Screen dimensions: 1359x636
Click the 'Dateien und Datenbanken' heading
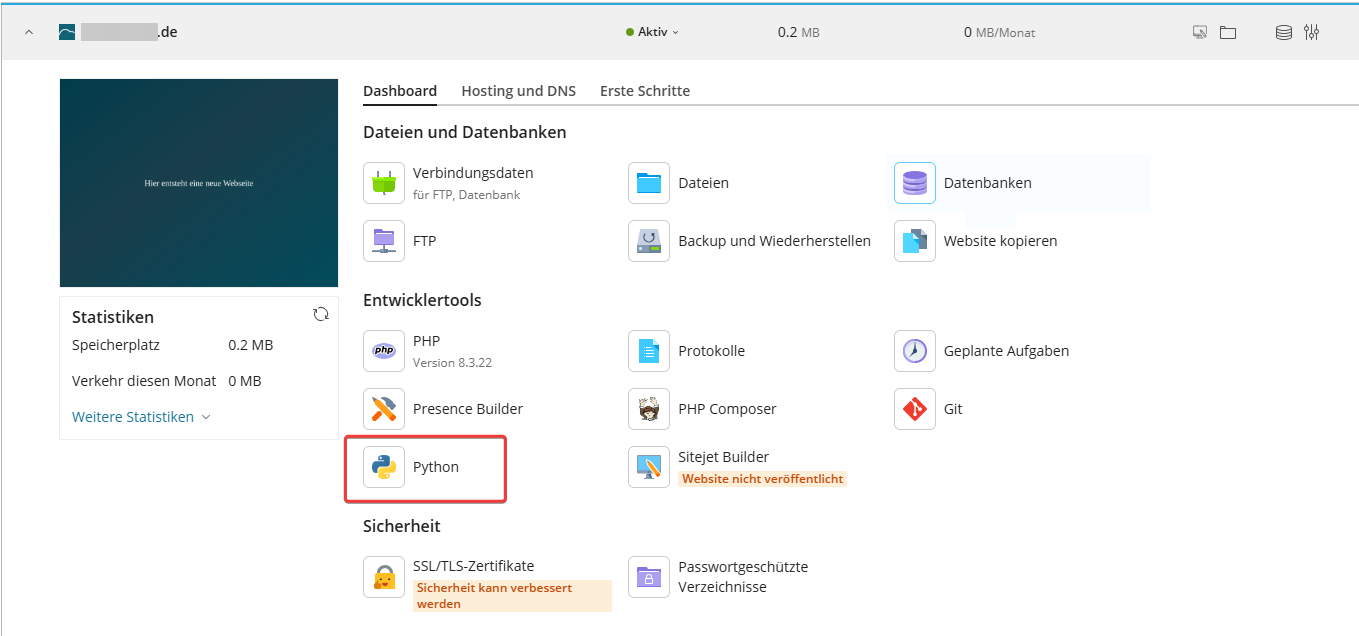click(x=465, y=132)
